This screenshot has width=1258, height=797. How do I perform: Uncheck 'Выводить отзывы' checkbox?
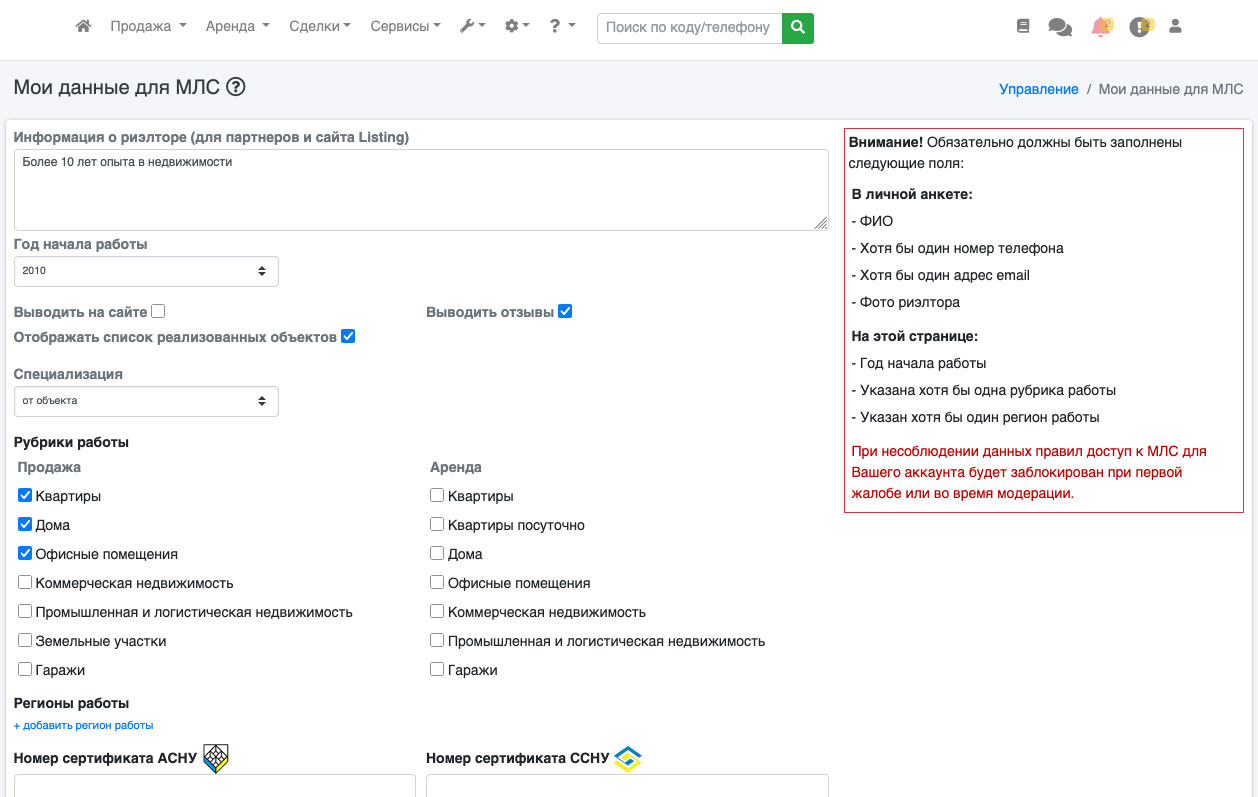click(x=565, y=312)
